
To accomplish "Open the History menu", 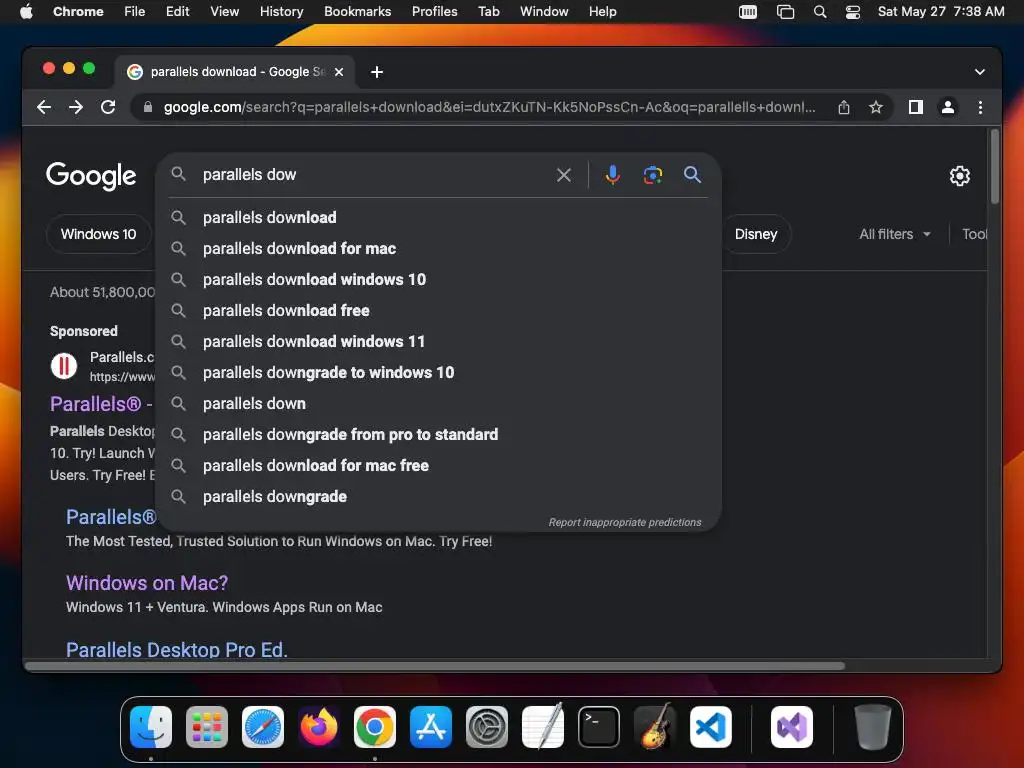I will pyautogui.click(x=281, y=12).
